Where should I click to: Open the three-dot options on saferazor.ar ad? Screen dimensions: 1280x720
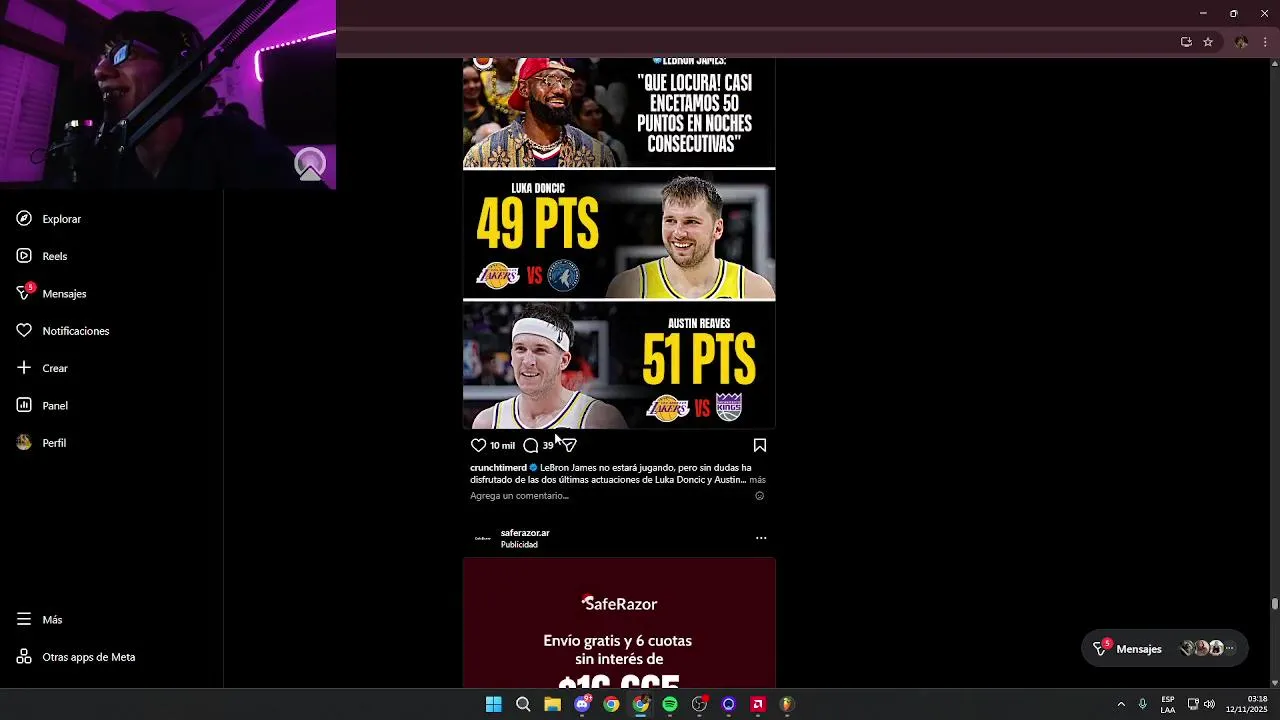point(761,538)
